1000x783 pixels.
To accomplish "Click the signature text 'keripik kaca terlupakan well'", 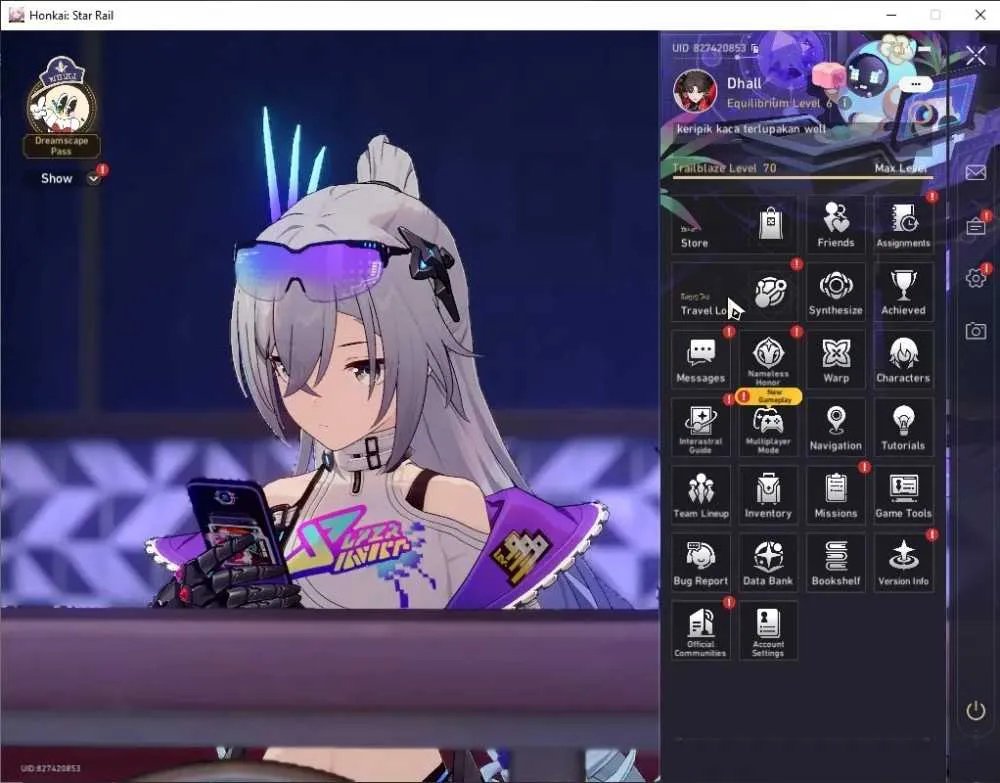I will (751, 129).
